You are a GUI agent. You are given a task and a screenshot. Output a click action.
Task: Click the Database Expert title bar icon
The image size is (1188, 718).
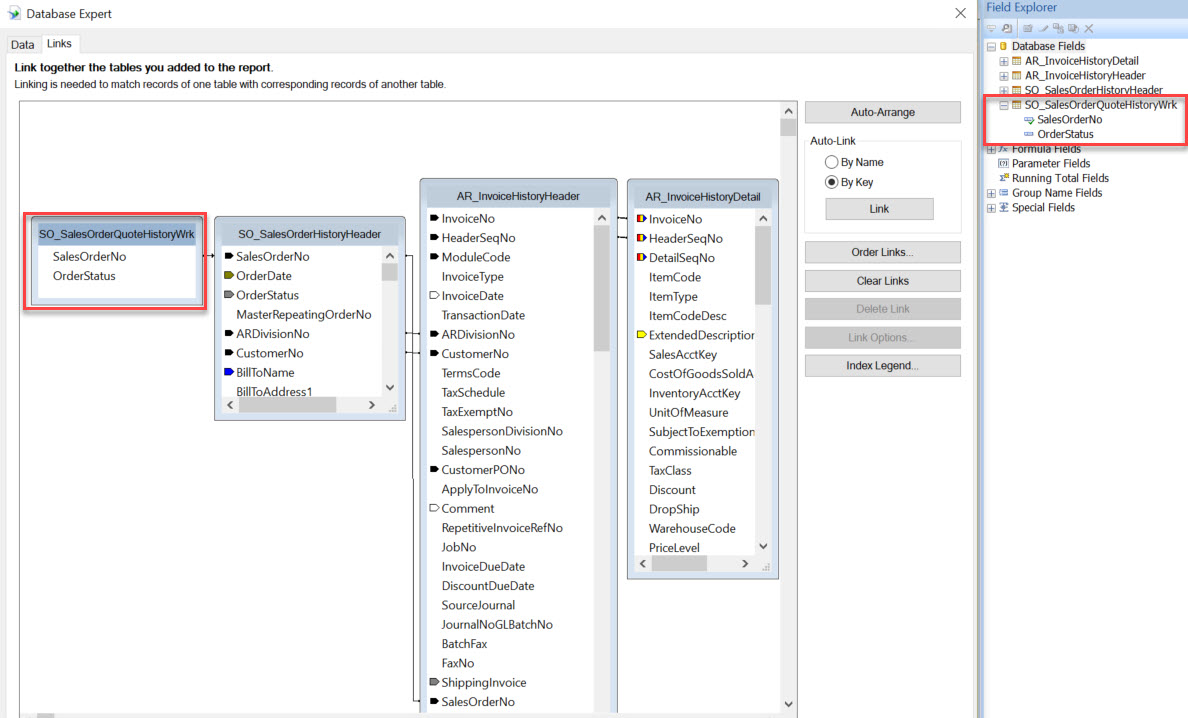click(x=14, y=14)
